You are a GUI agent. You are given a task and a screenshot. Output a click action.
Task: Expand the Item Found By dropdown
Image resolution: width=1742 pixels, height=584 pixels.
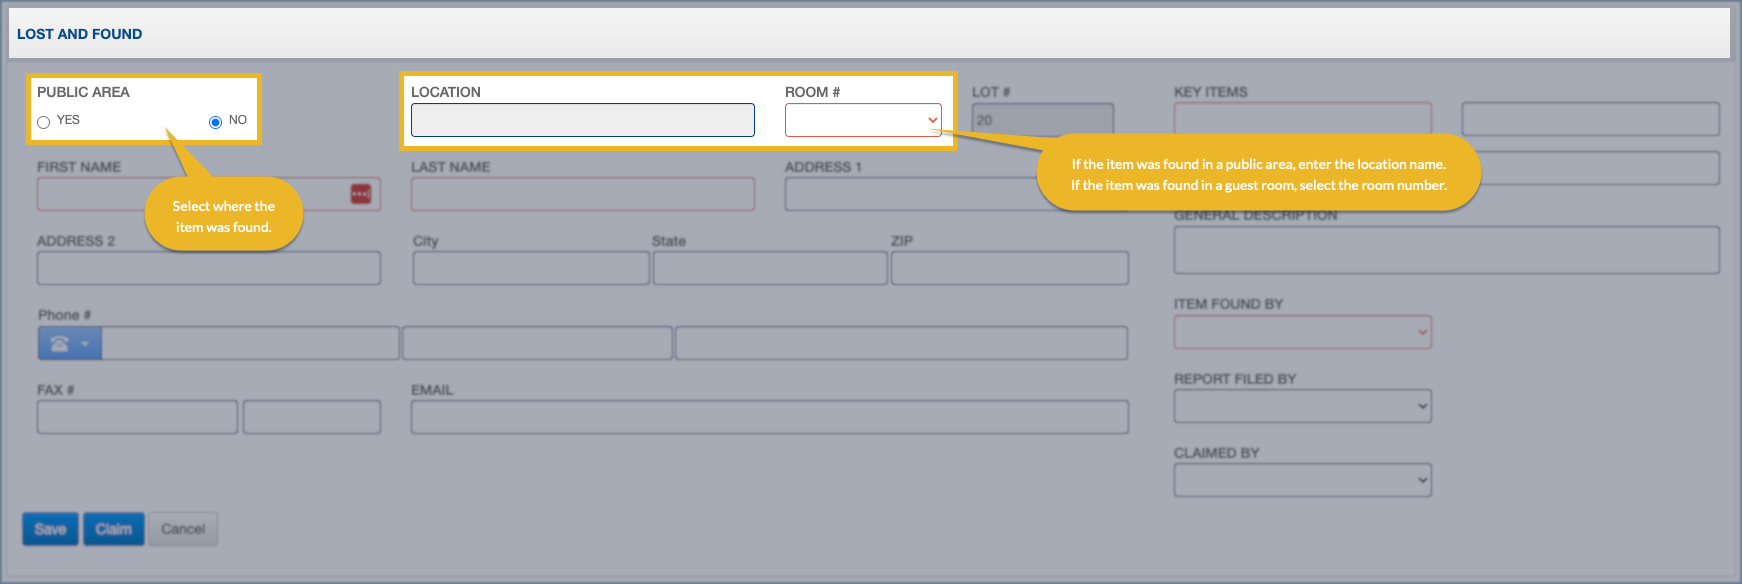pyautogui.click(x=1302, y=332)
